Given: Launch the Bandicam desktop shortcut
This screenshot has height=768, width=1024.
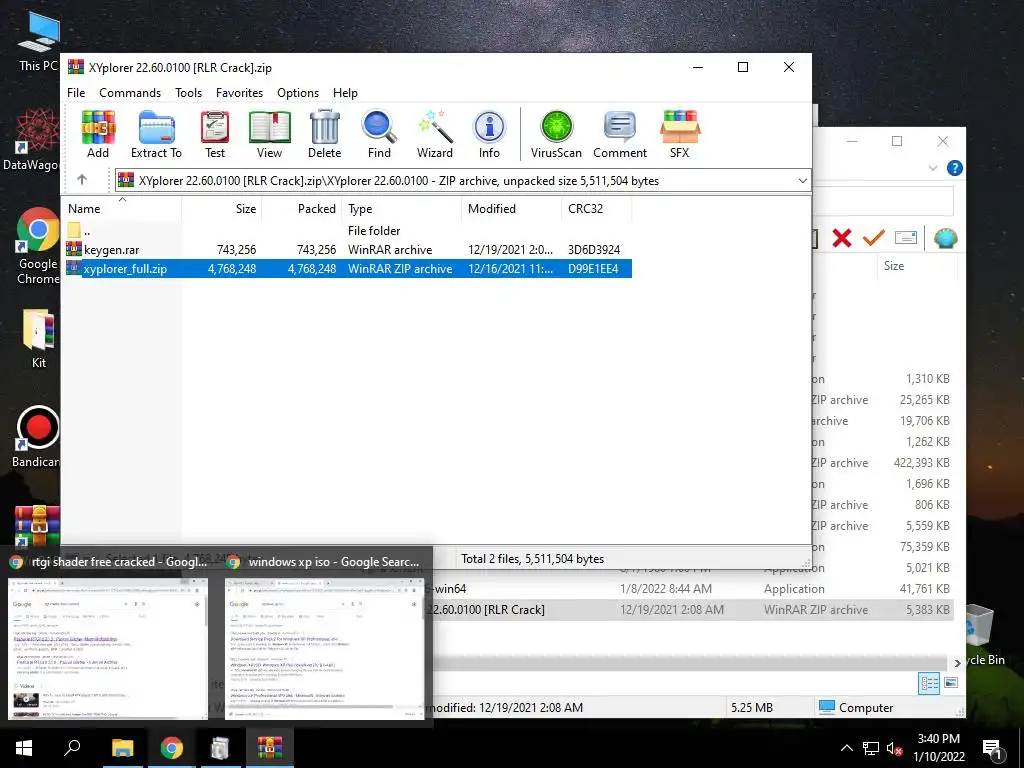Looking at the screenshot, I should point(37,436).
